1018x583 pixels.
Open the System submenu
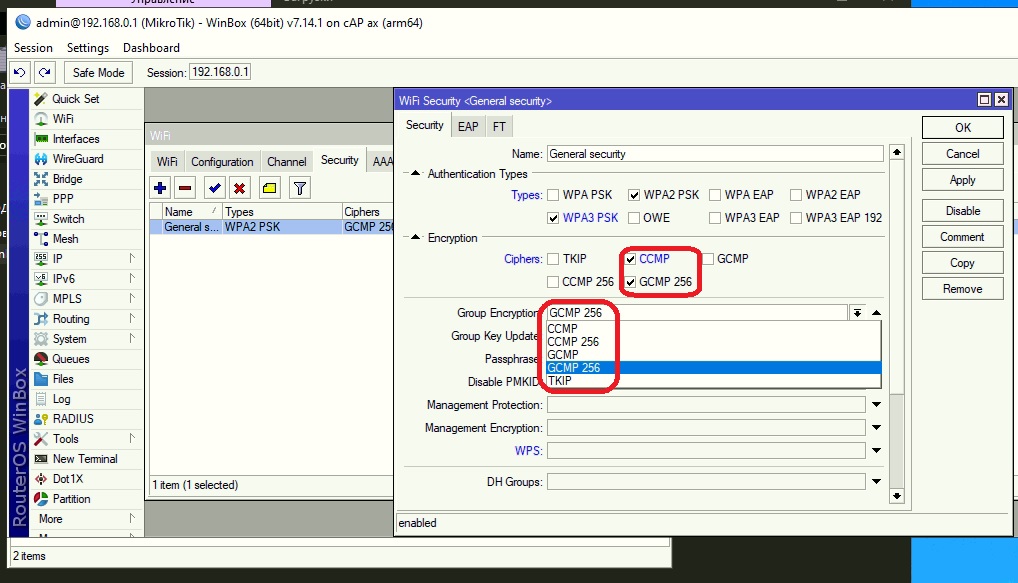click(69, 339)
